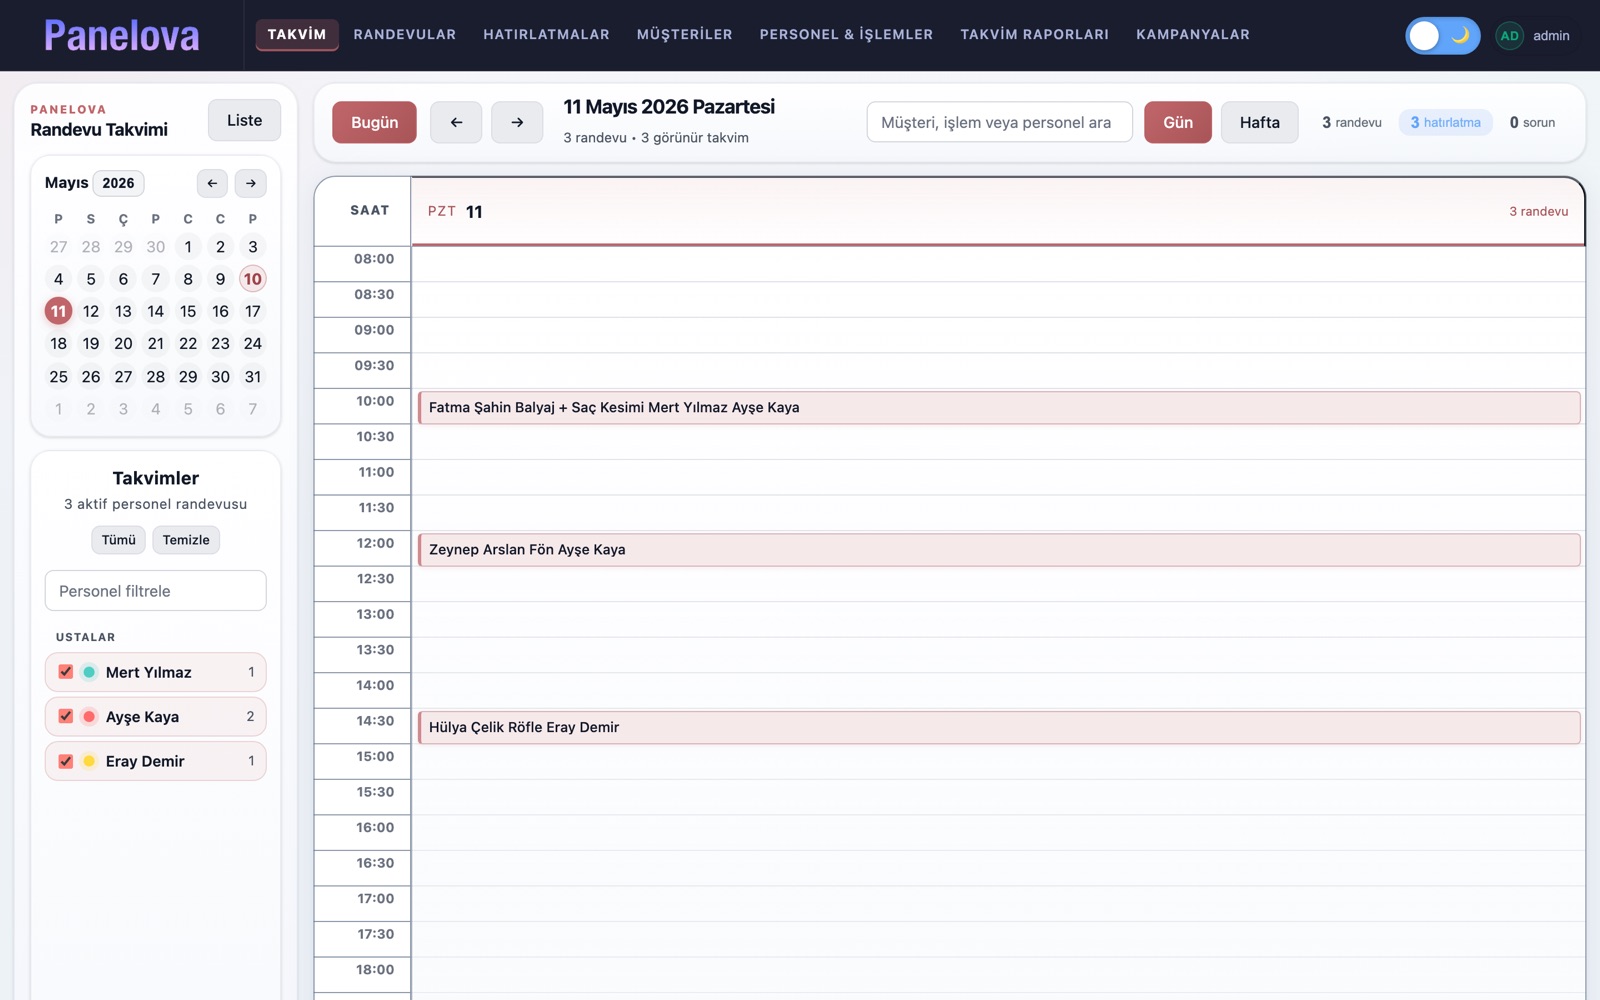
Task: Uncheck Ayşe Kaya calendar checkbox
Action: pyautogui.click(x=66, y=716)
